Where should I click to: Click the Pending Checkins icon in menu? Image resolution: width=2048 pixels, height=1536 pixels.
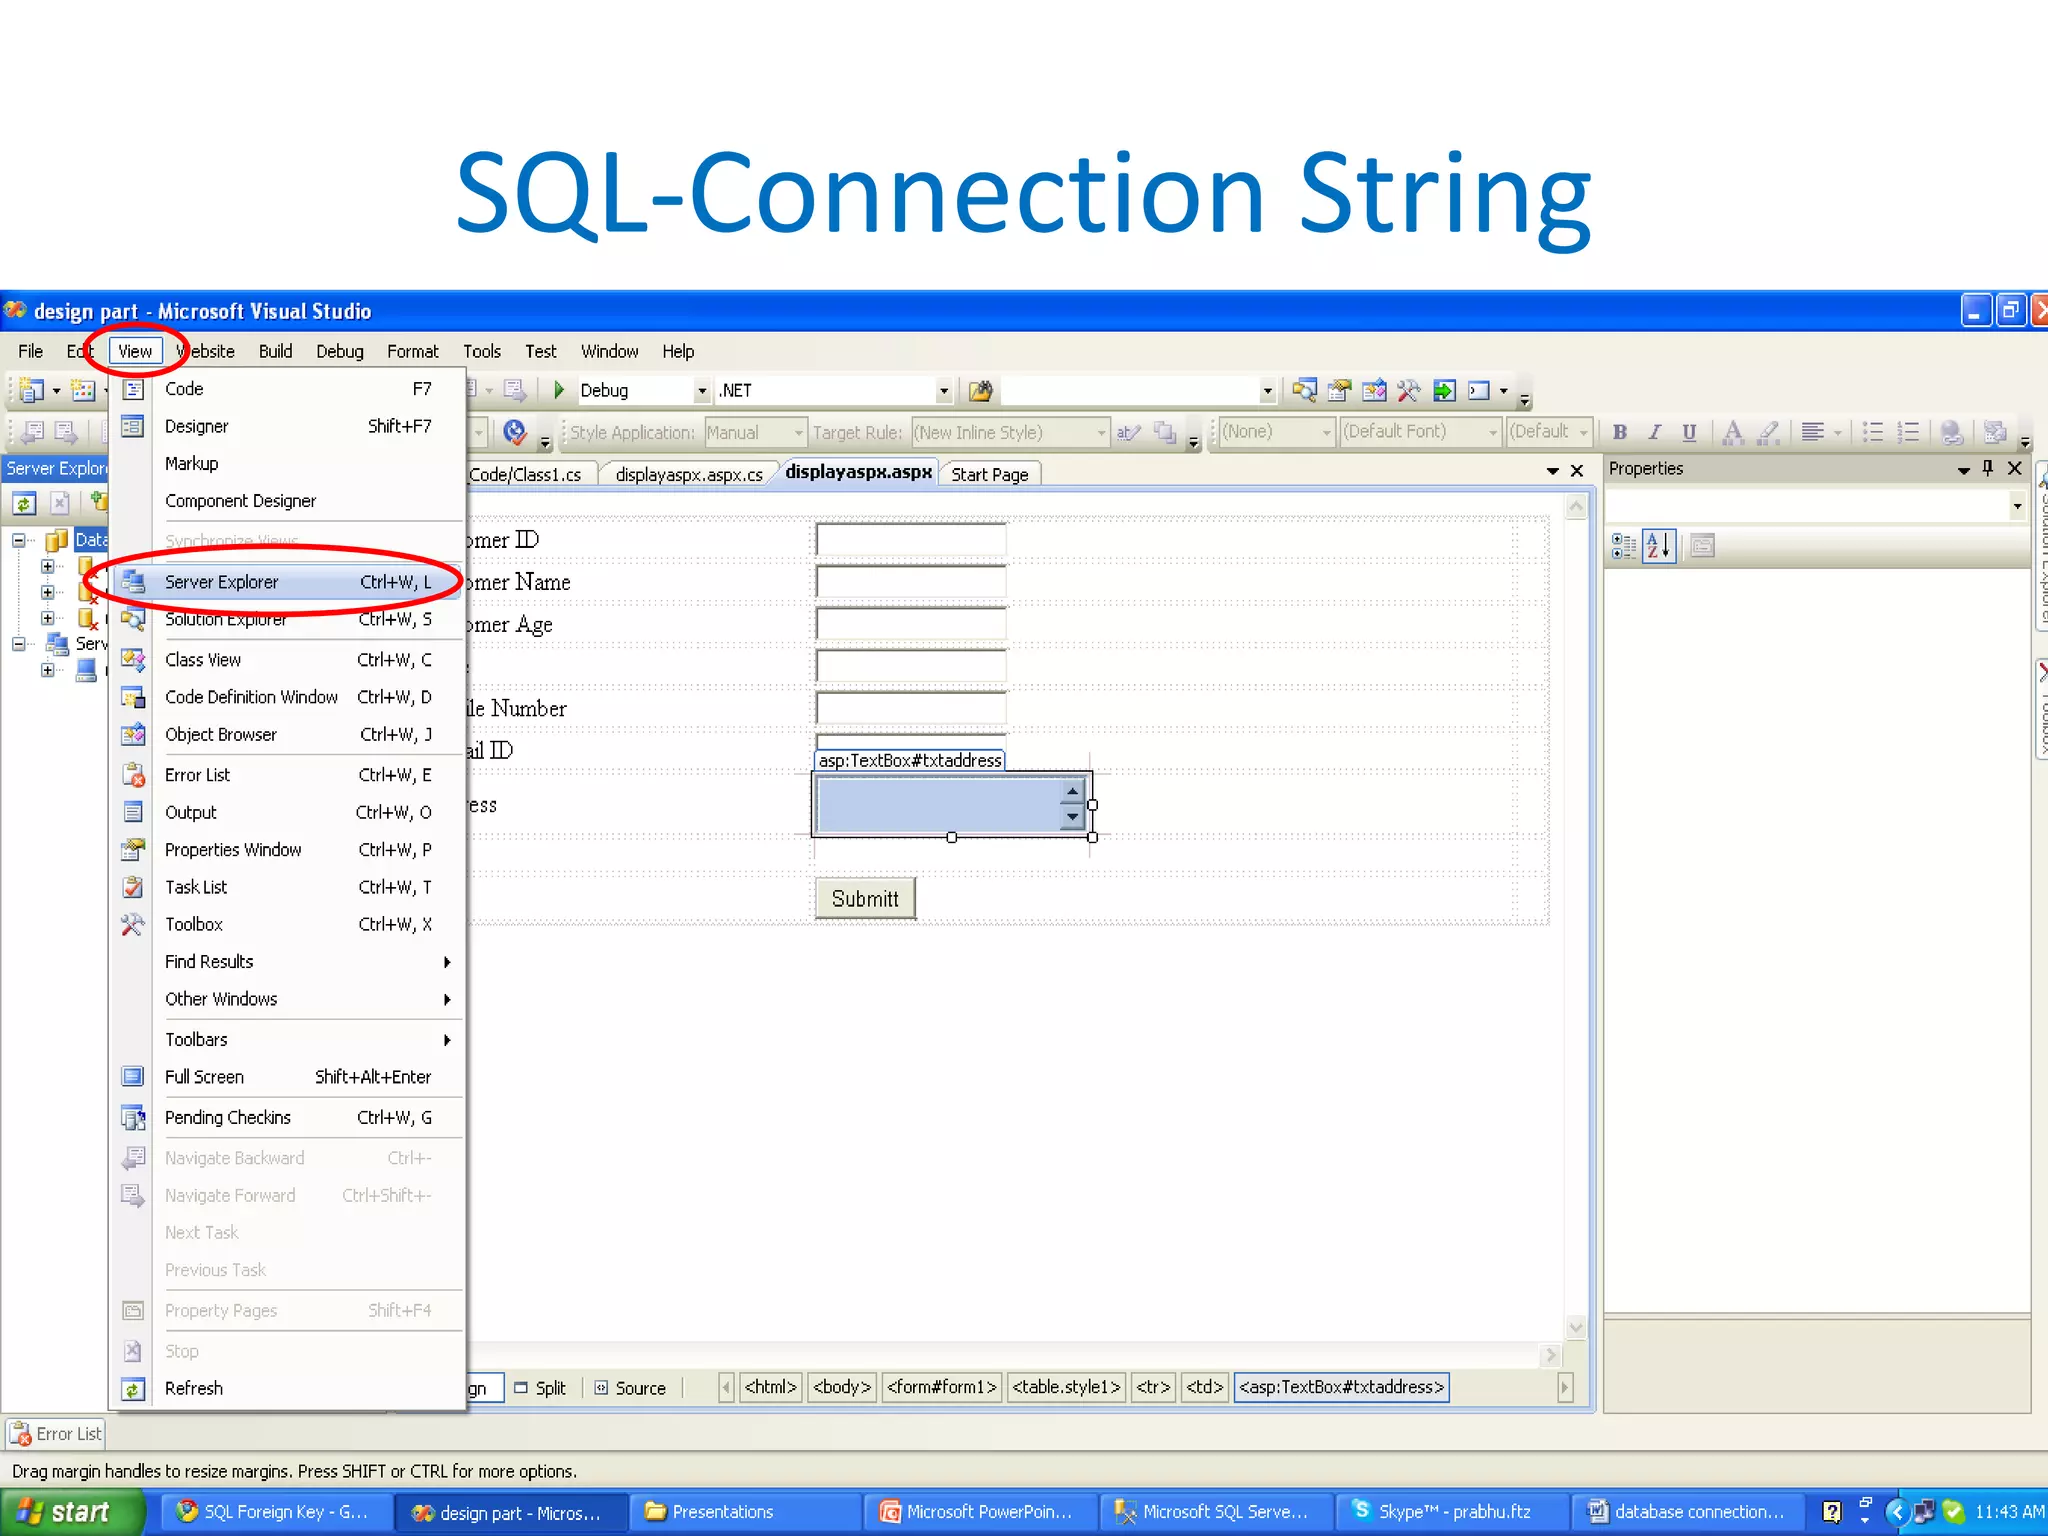pyautogui.click(x=133, y=1118)
